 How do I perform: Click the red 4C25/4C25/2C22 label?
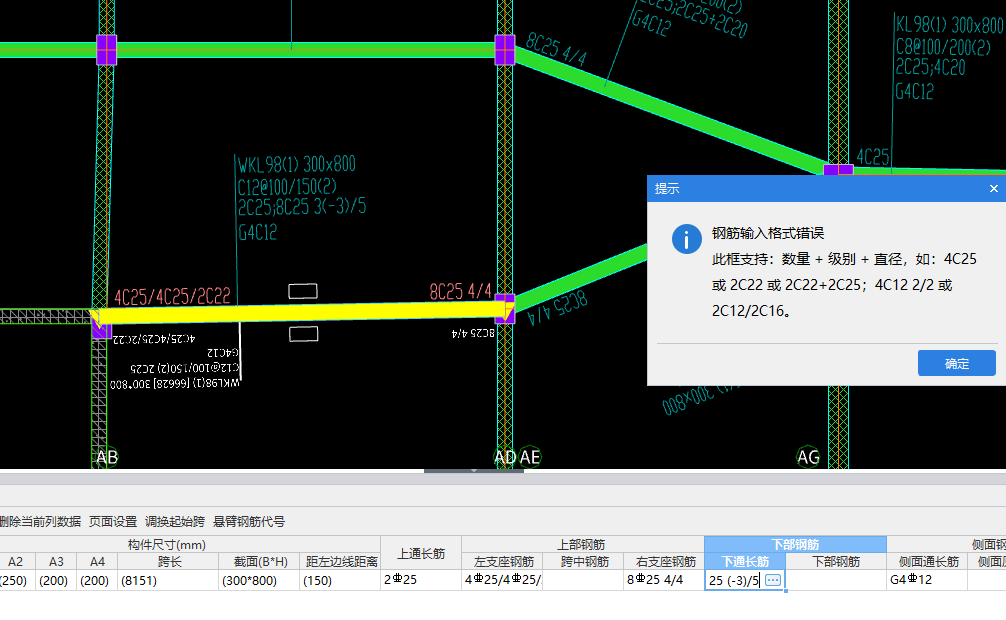pos(172,296)
